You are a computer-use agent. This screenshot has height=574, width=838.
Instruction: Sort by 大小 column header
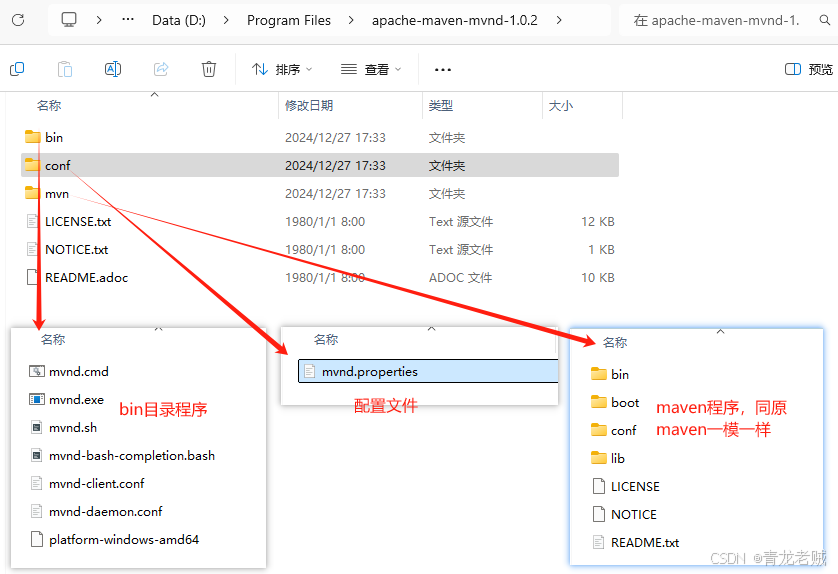tap(559, 105)
